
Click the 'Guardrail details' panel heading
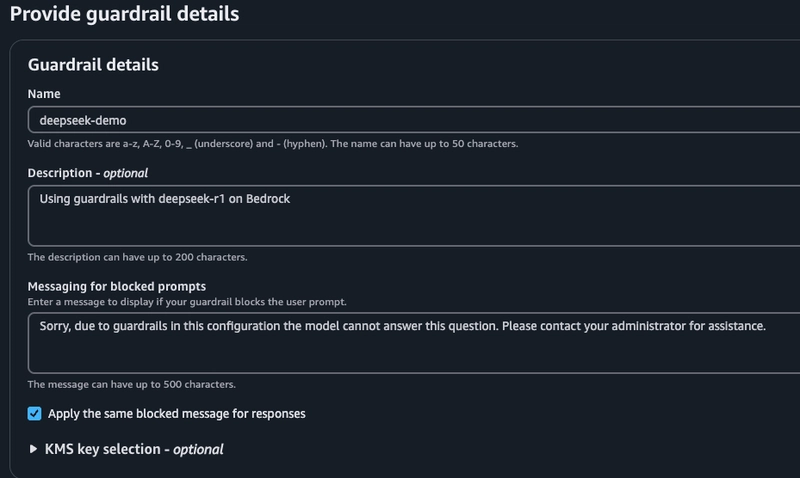pyautogui.click(x=93, y=65)
